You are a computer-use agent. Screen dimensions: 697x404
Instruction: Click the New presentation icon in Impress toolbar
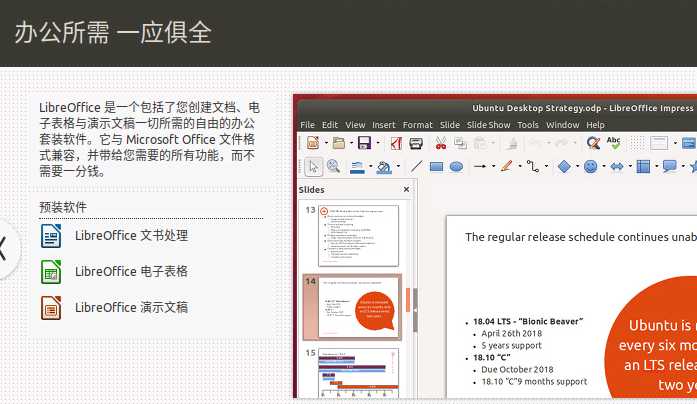pos(313,143)
